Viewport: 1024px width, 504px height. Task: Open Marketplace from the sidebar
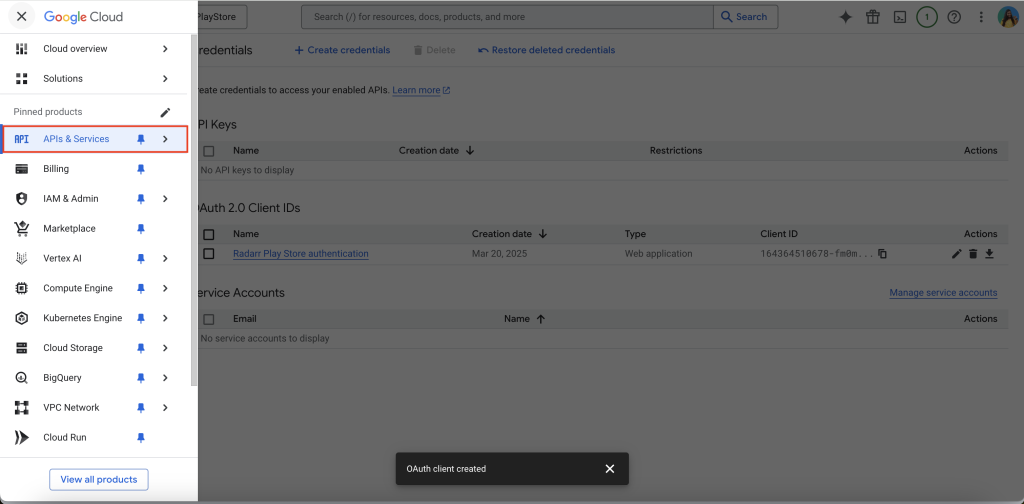[x=69, y=229]
